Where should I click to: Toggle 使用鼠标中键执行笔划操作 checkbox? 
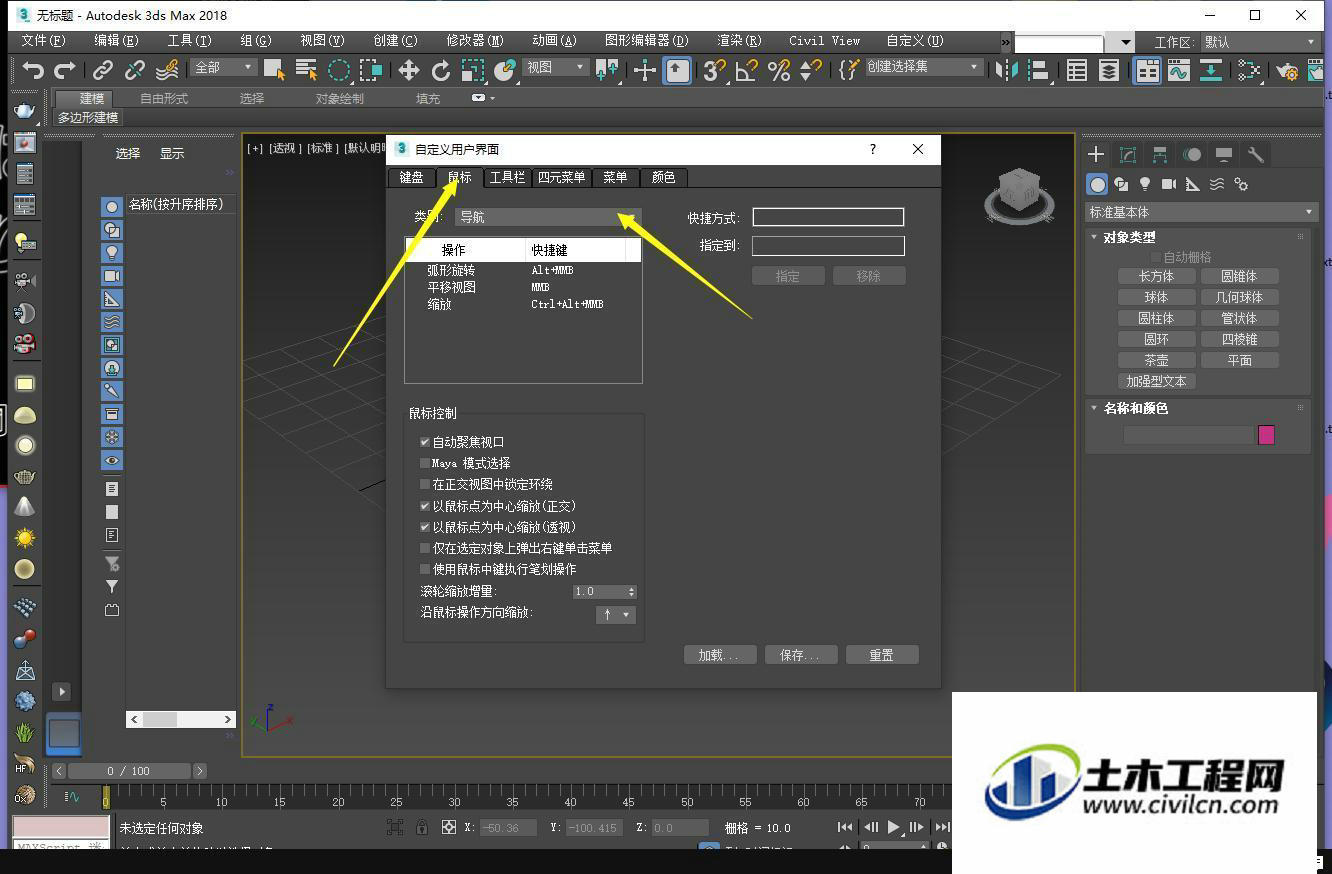[x=425, y=569]
